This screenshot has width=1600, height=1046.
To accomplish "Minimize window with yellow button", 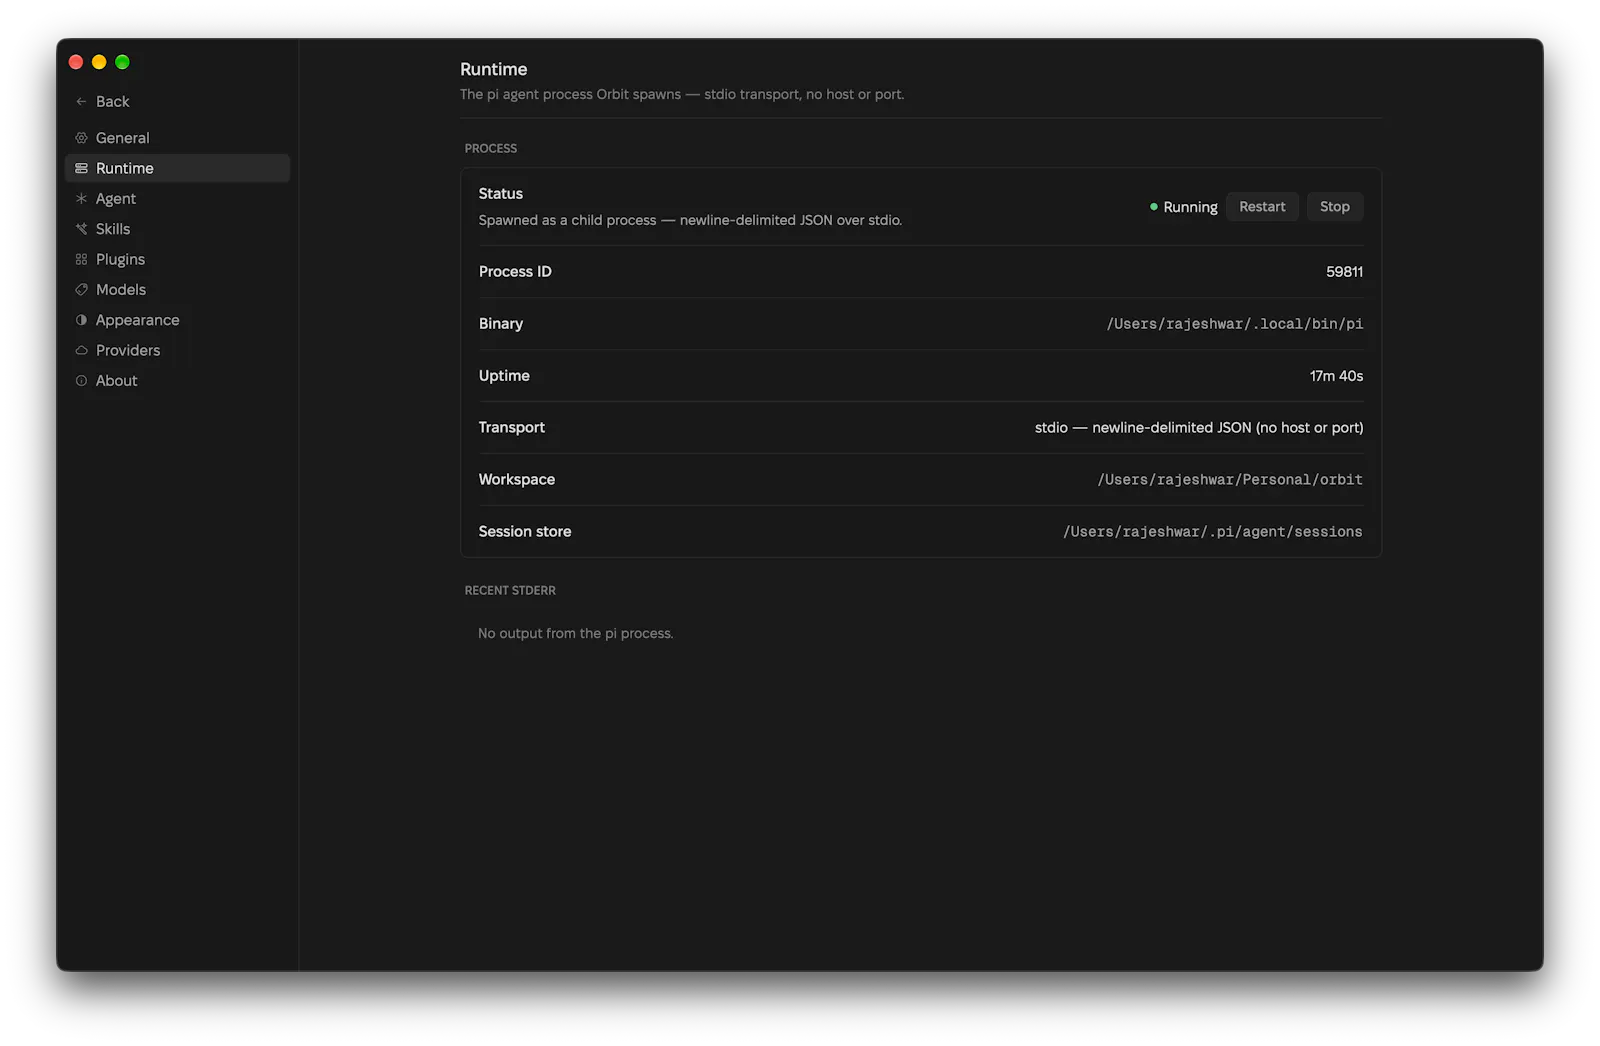I will coord(99,62).
